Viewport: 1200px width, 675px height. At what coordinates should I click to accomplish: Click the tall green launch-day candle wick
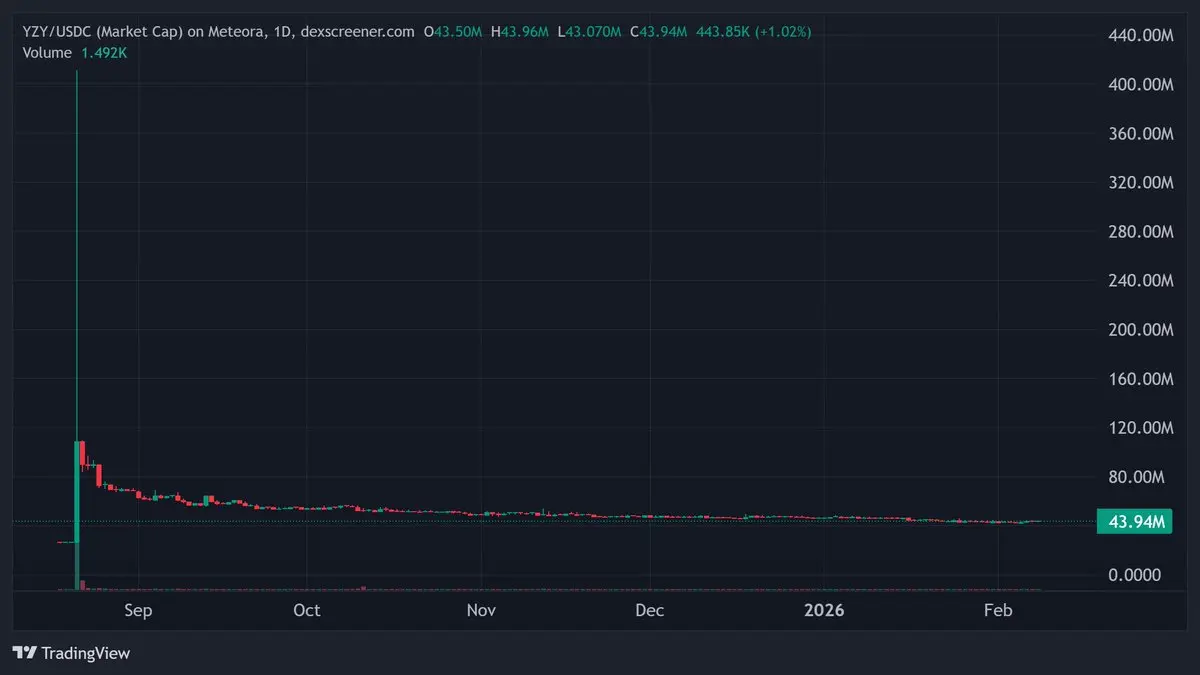coord(77,255)
